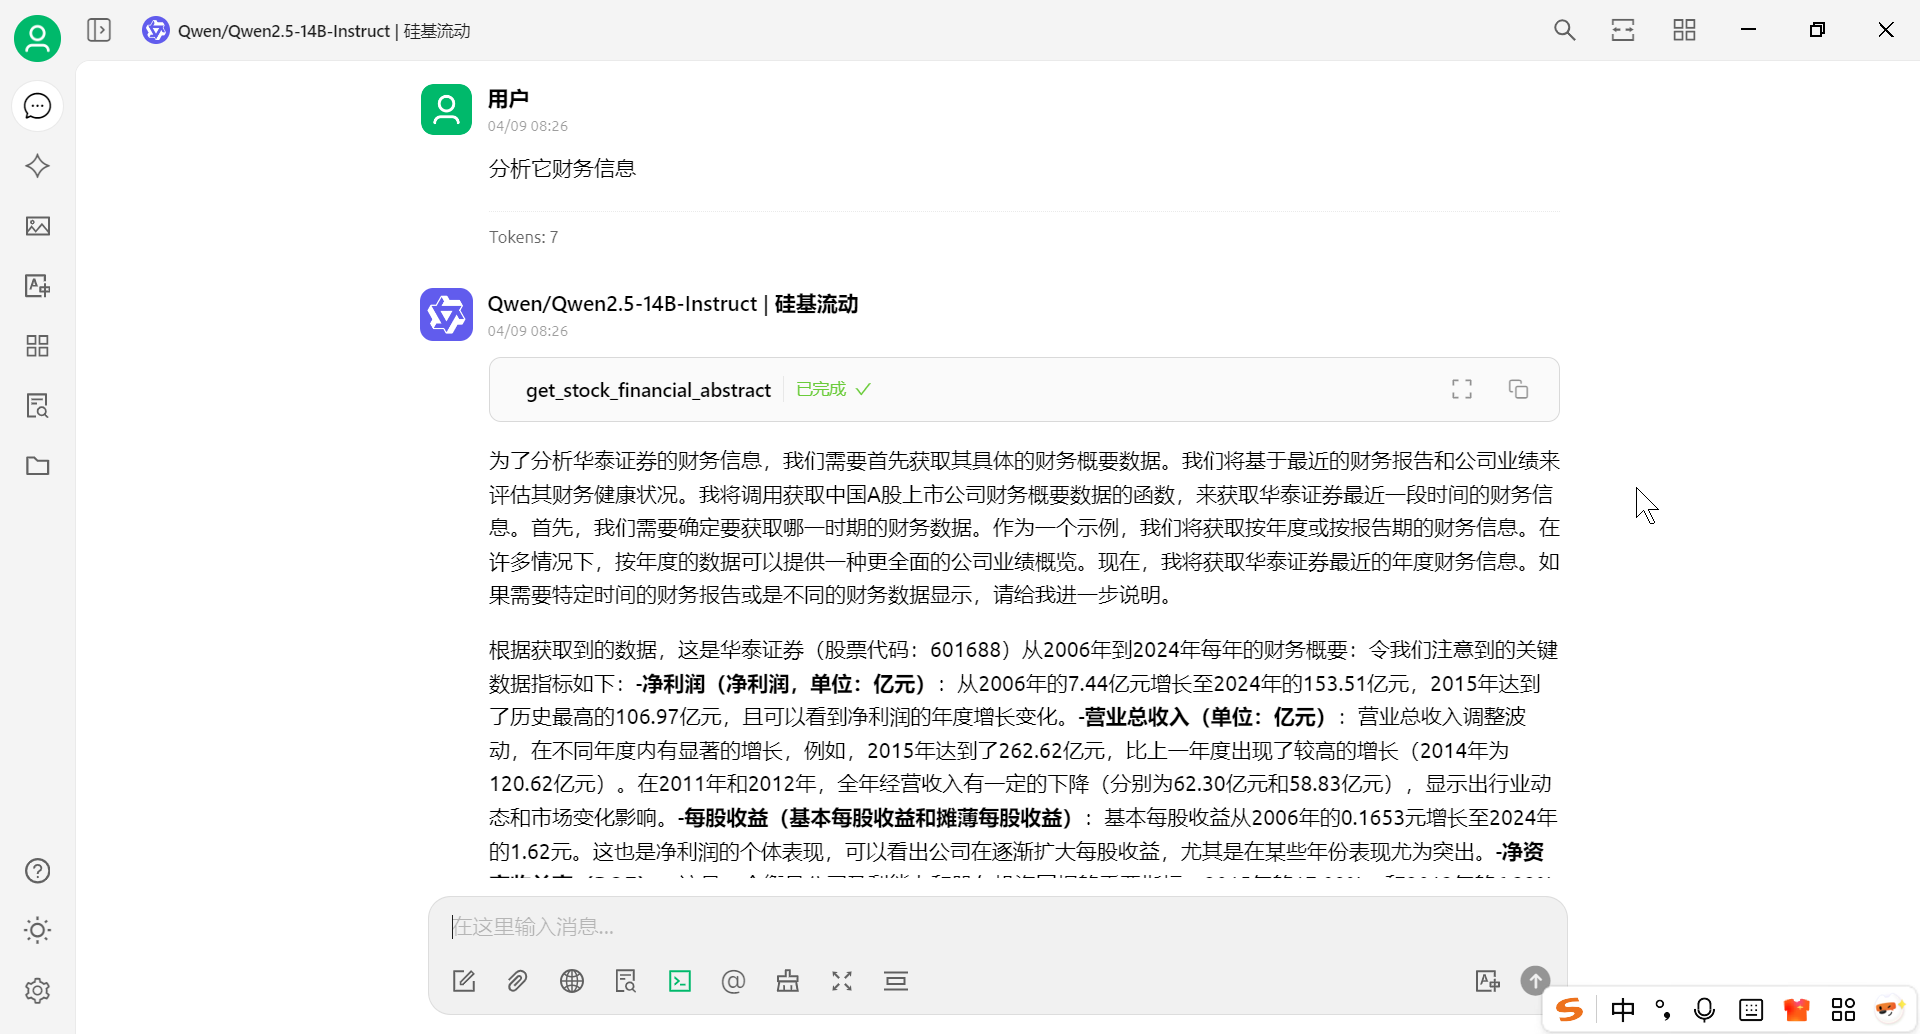Translate the input text via the toolbar icon
The height and width of the screenshot is (1034, 1920).
(x=1488, y=981)
